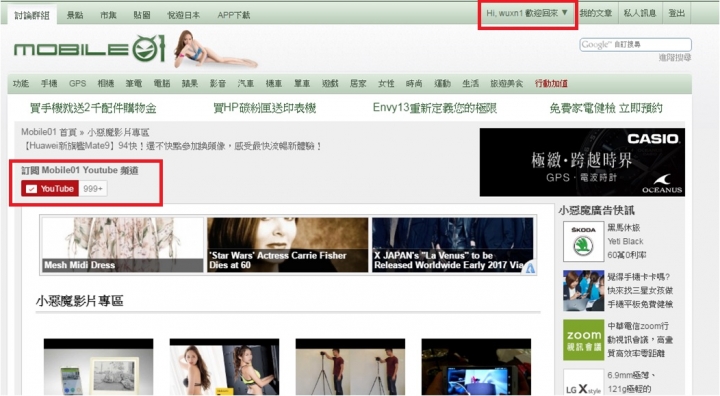The width and height of the screenshot is (720, 396).
Task: Select 手機 category
Action: [49, 84]
